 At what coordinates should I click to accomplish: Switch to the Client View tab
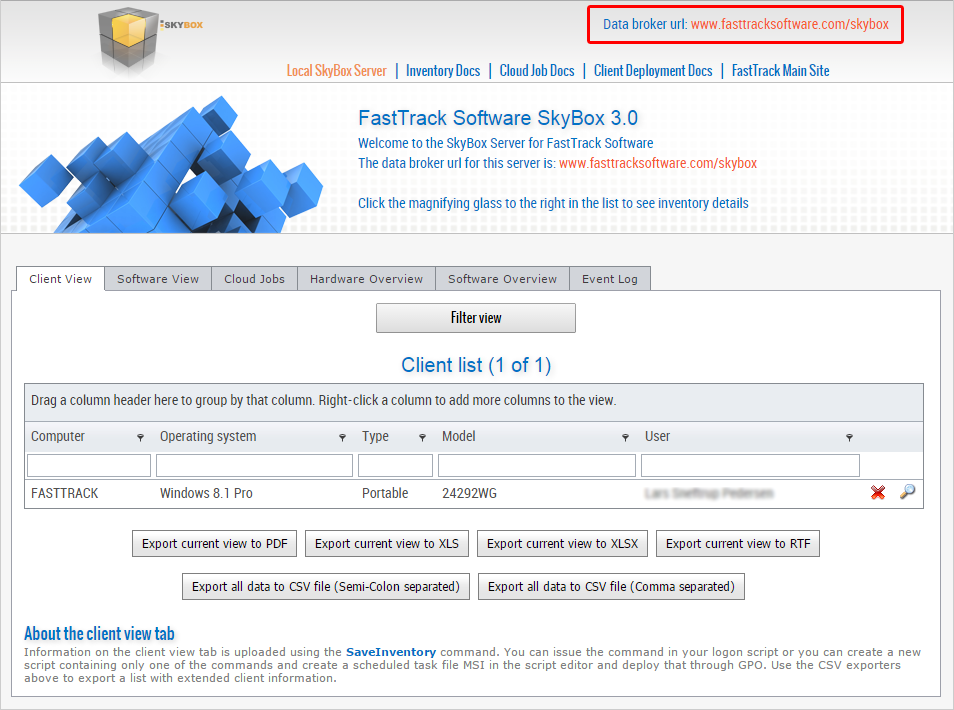(60, 279)
